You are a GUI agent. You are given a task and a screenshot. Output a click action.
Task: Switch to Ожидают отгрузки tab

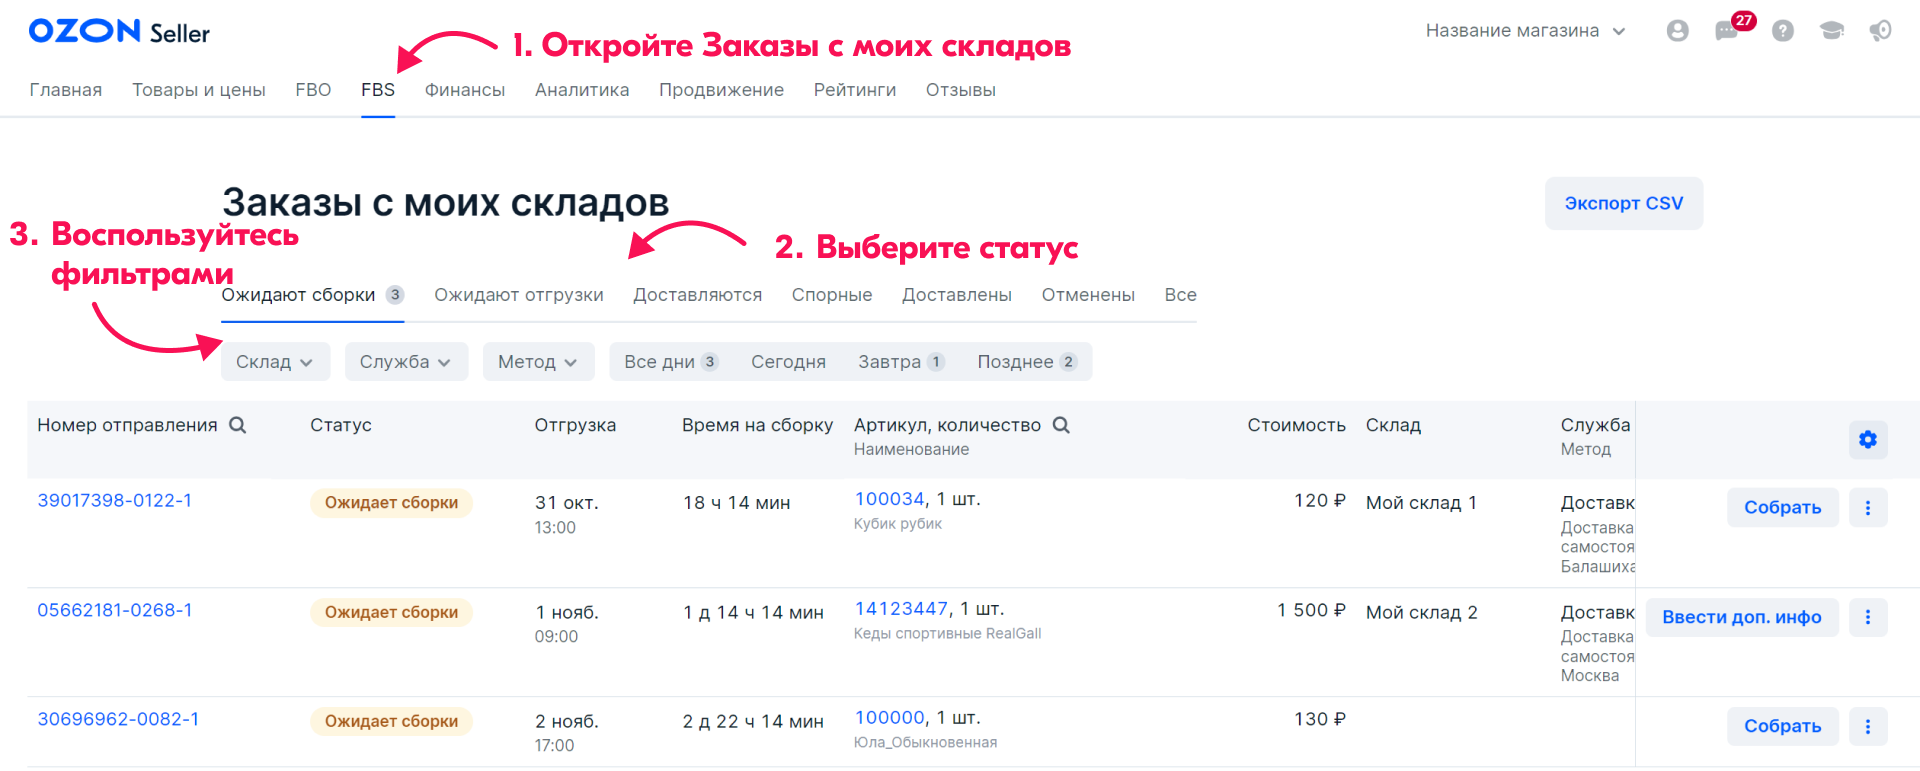[518, 295]
